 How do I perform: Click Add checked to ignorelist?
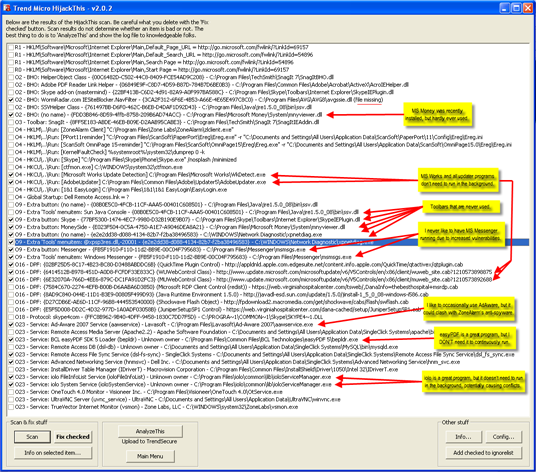pos(483,453)
